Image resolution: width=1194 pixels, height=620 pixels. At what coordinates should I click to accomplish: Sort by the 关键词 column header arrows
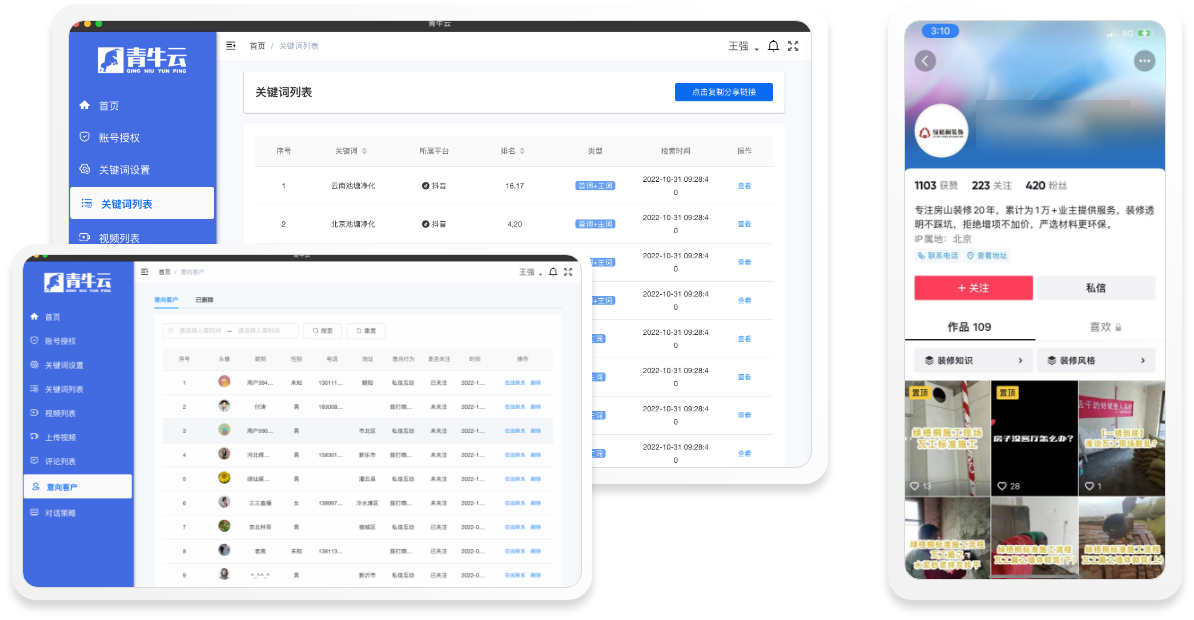click(x=364, y=151)
